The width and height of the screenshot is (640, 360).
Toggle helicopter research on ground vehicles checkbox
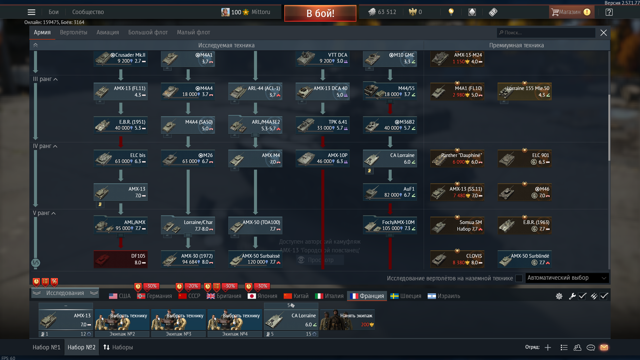[519, 278]
